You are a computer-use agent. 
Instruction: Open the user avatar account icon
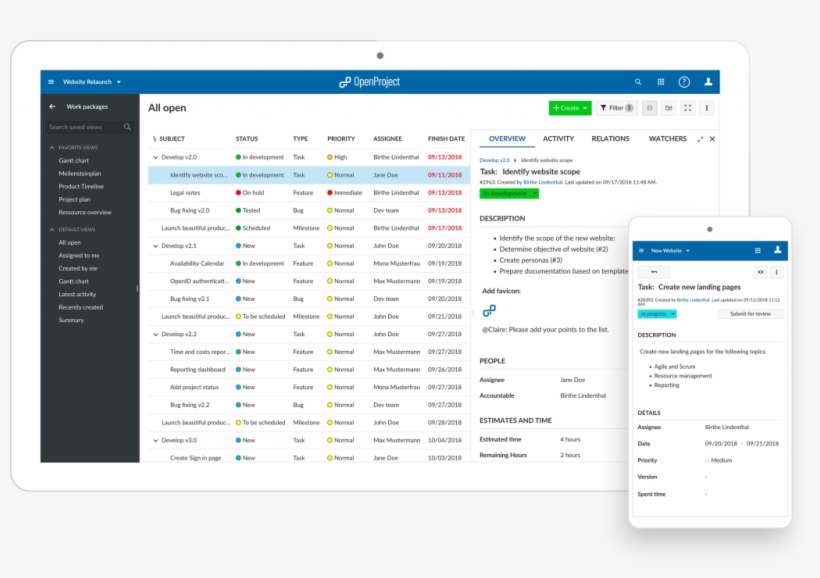pos(709,83)
